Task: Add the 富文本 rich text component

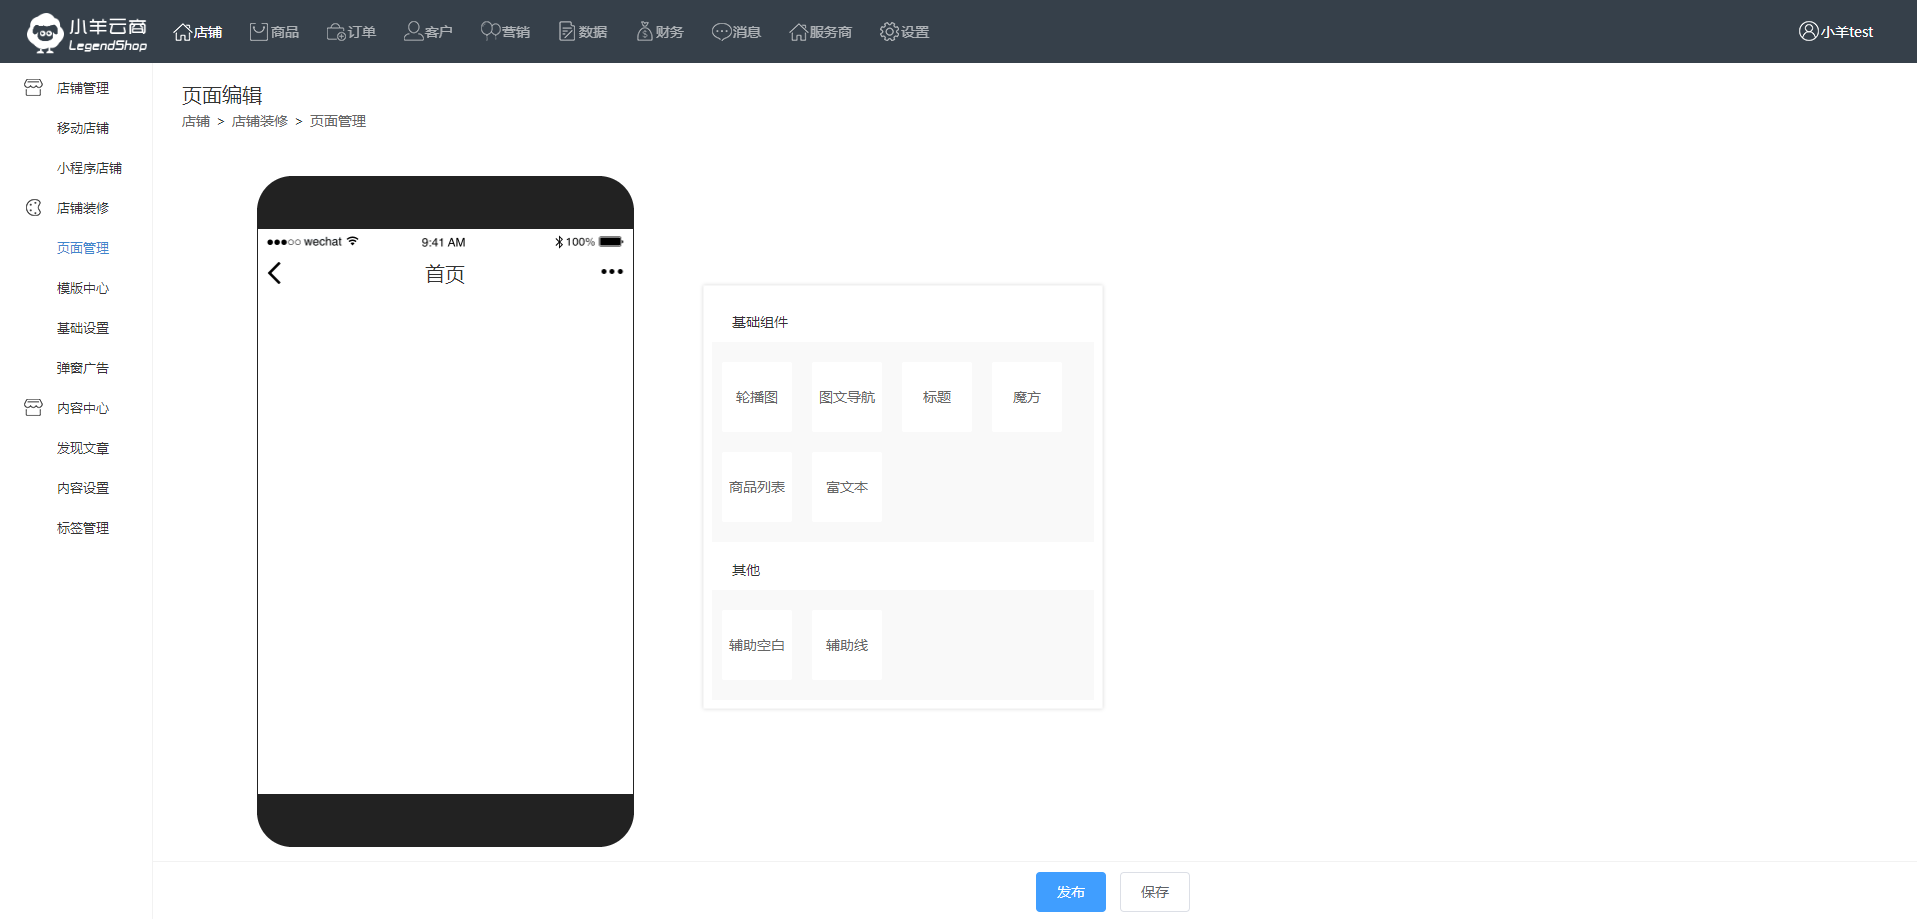Action: 847,487
